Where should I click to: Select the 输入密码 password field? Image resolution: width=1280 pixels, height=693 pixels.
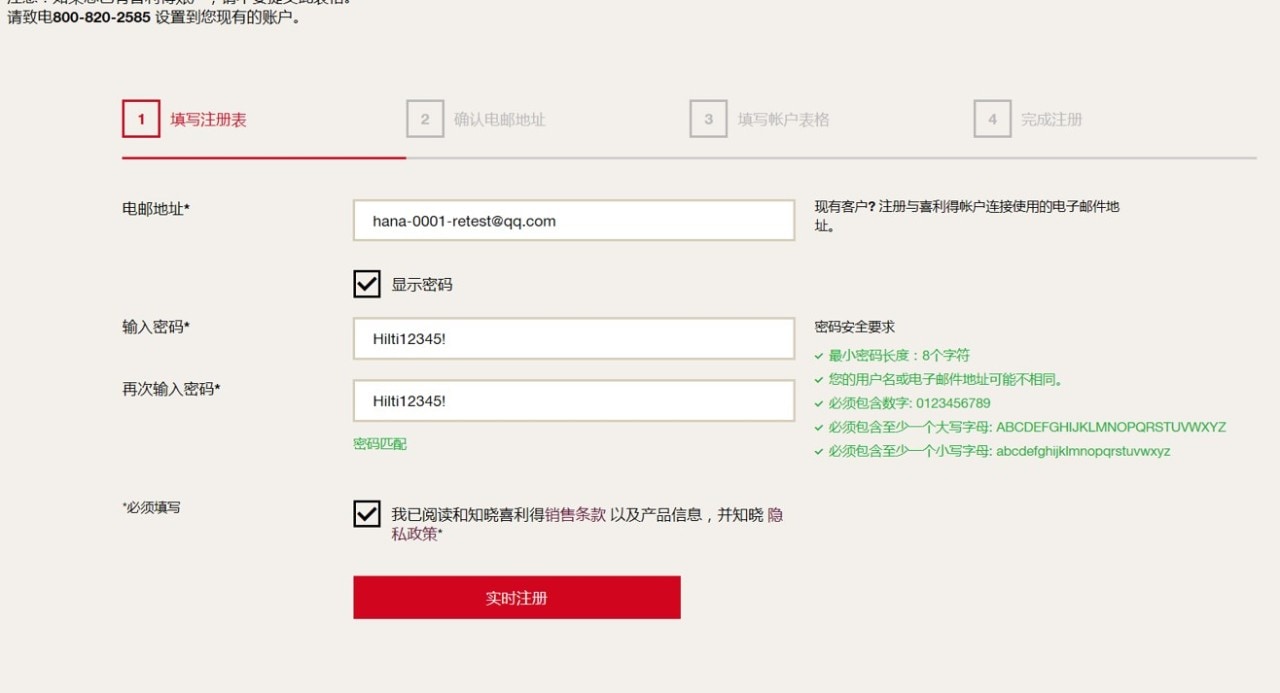573,338
